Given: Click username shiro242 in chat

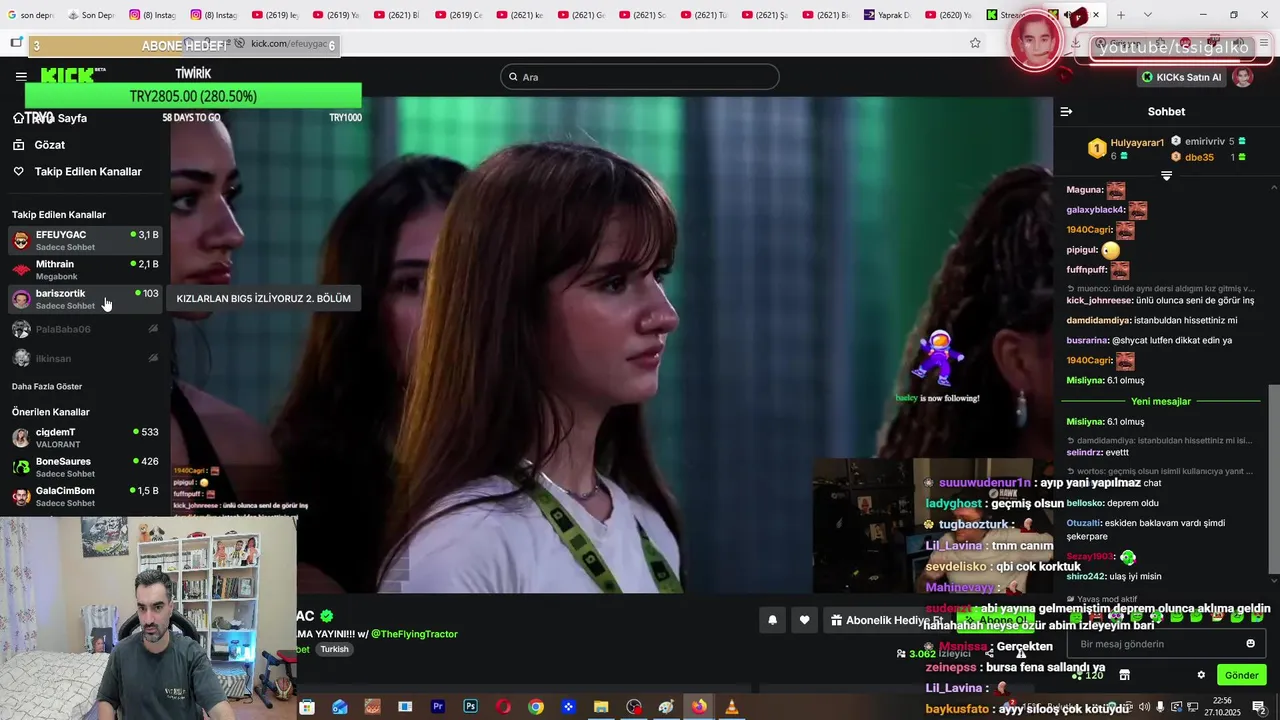Looking at the screenshot, I should click(1085, 576).
